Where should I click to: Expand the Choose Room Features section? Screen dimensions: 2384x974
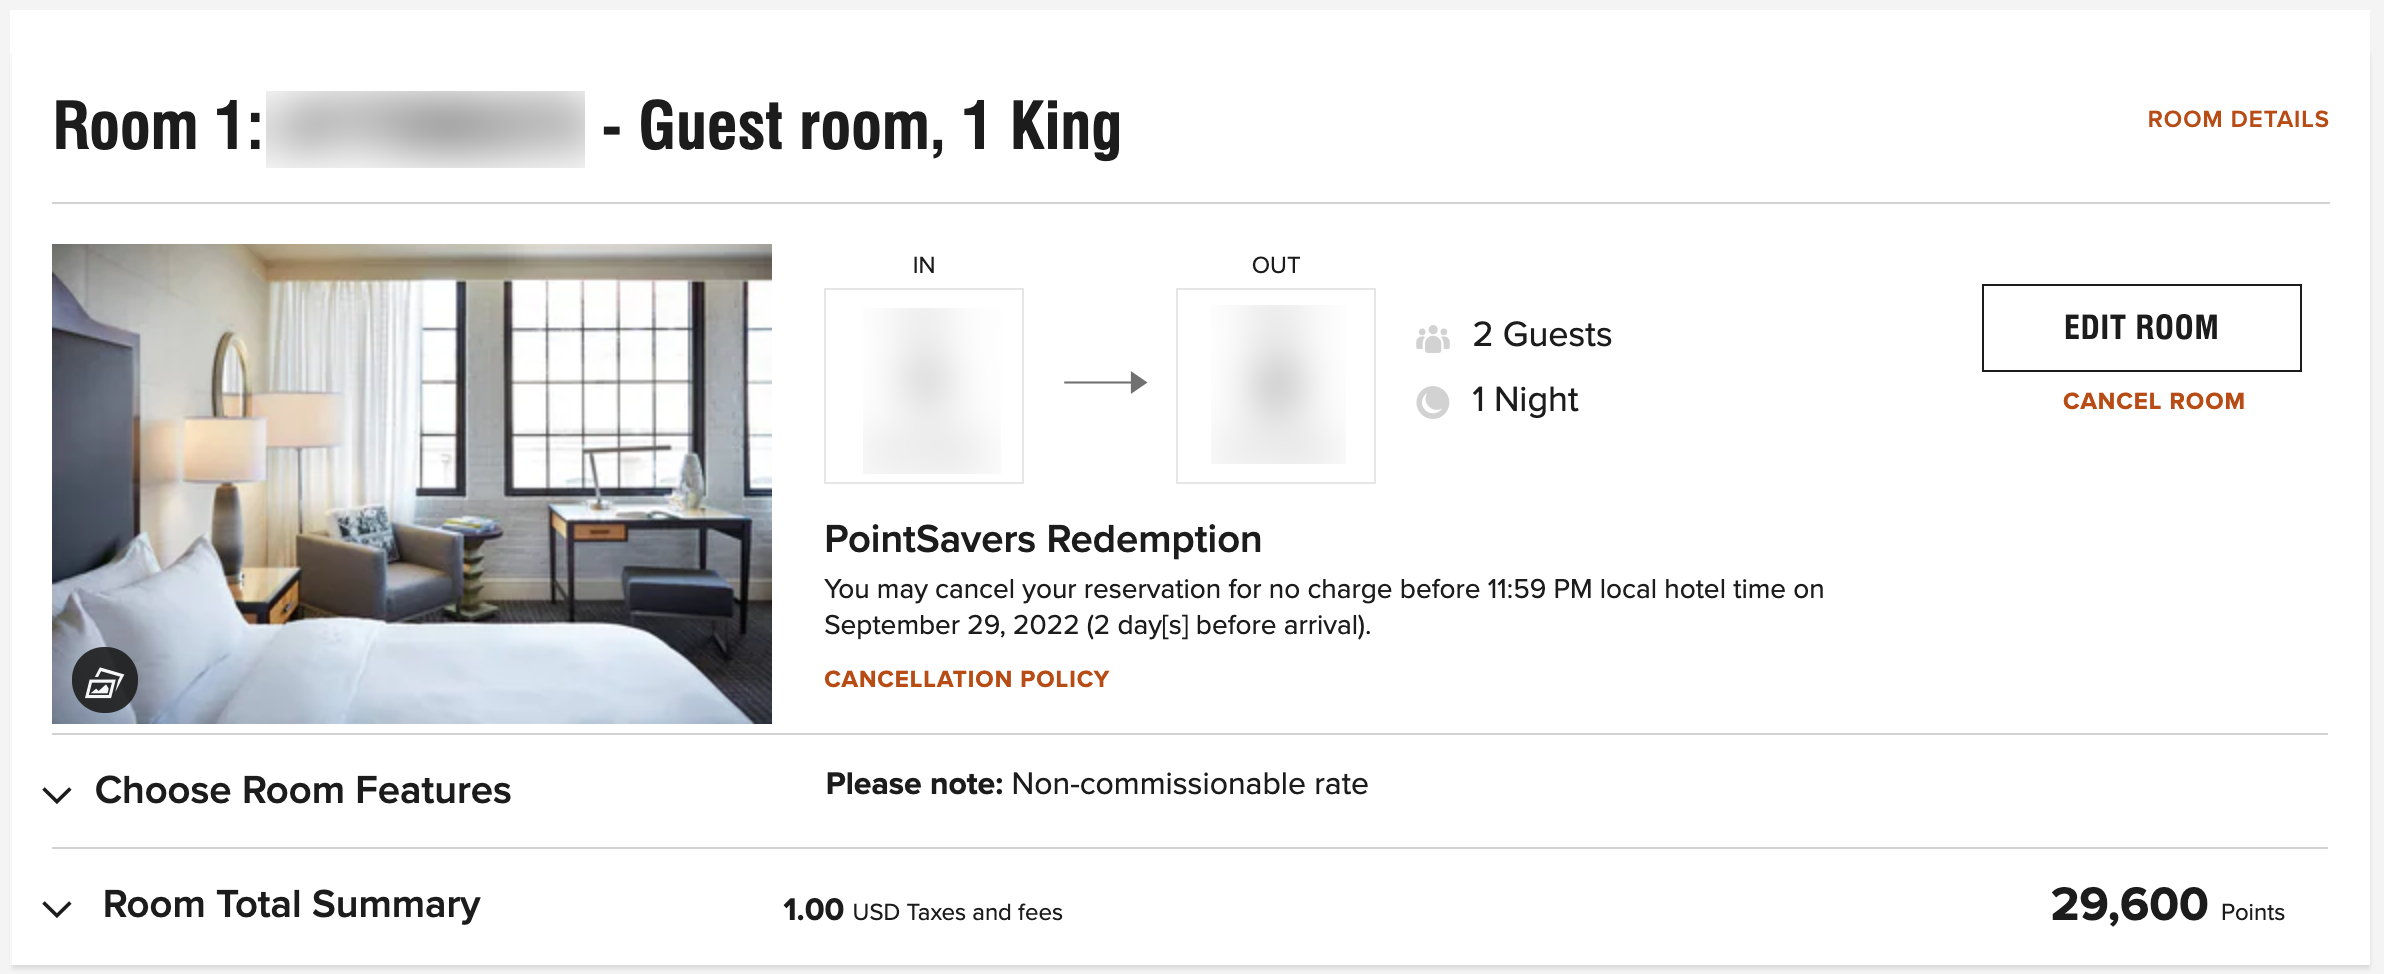[x=58, y=794]
